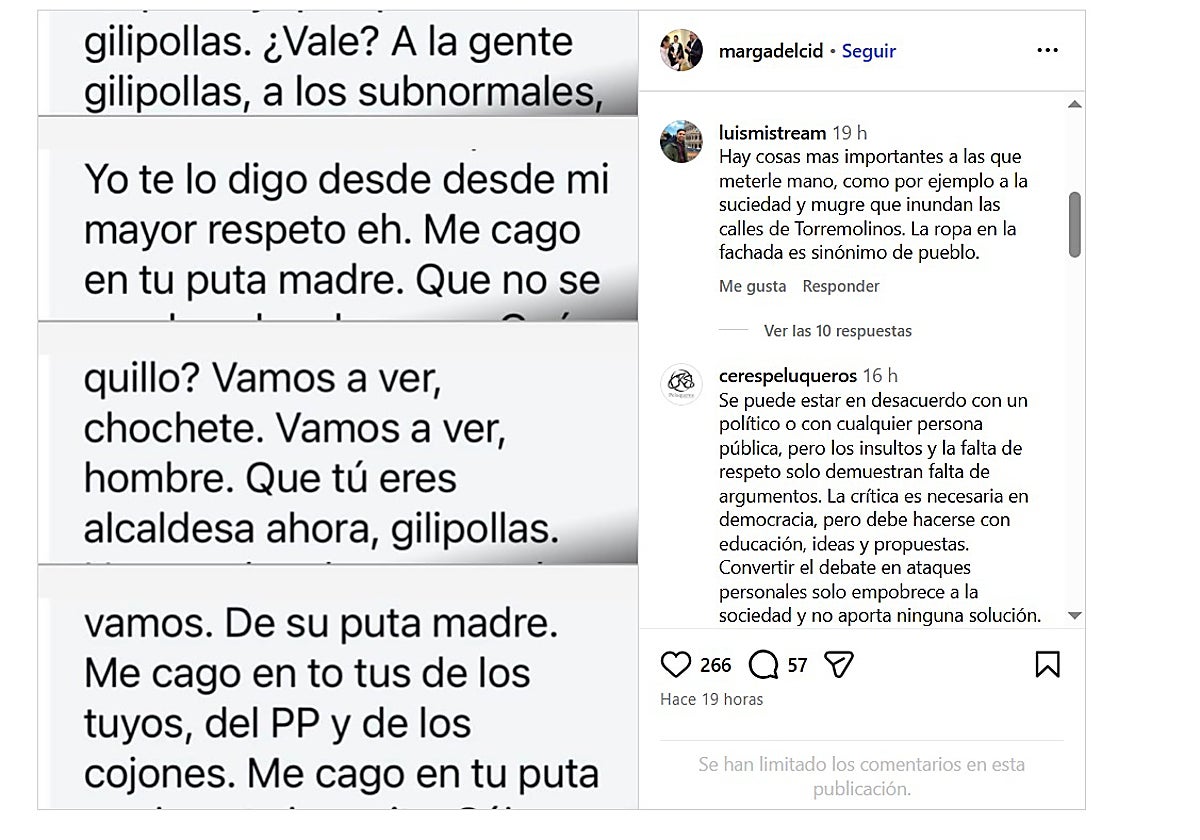This screenshot has height=840, width=1200.
Task: Click the comments scrollbar thumb
Action: pyautogui.click(x=1075, y=224)
